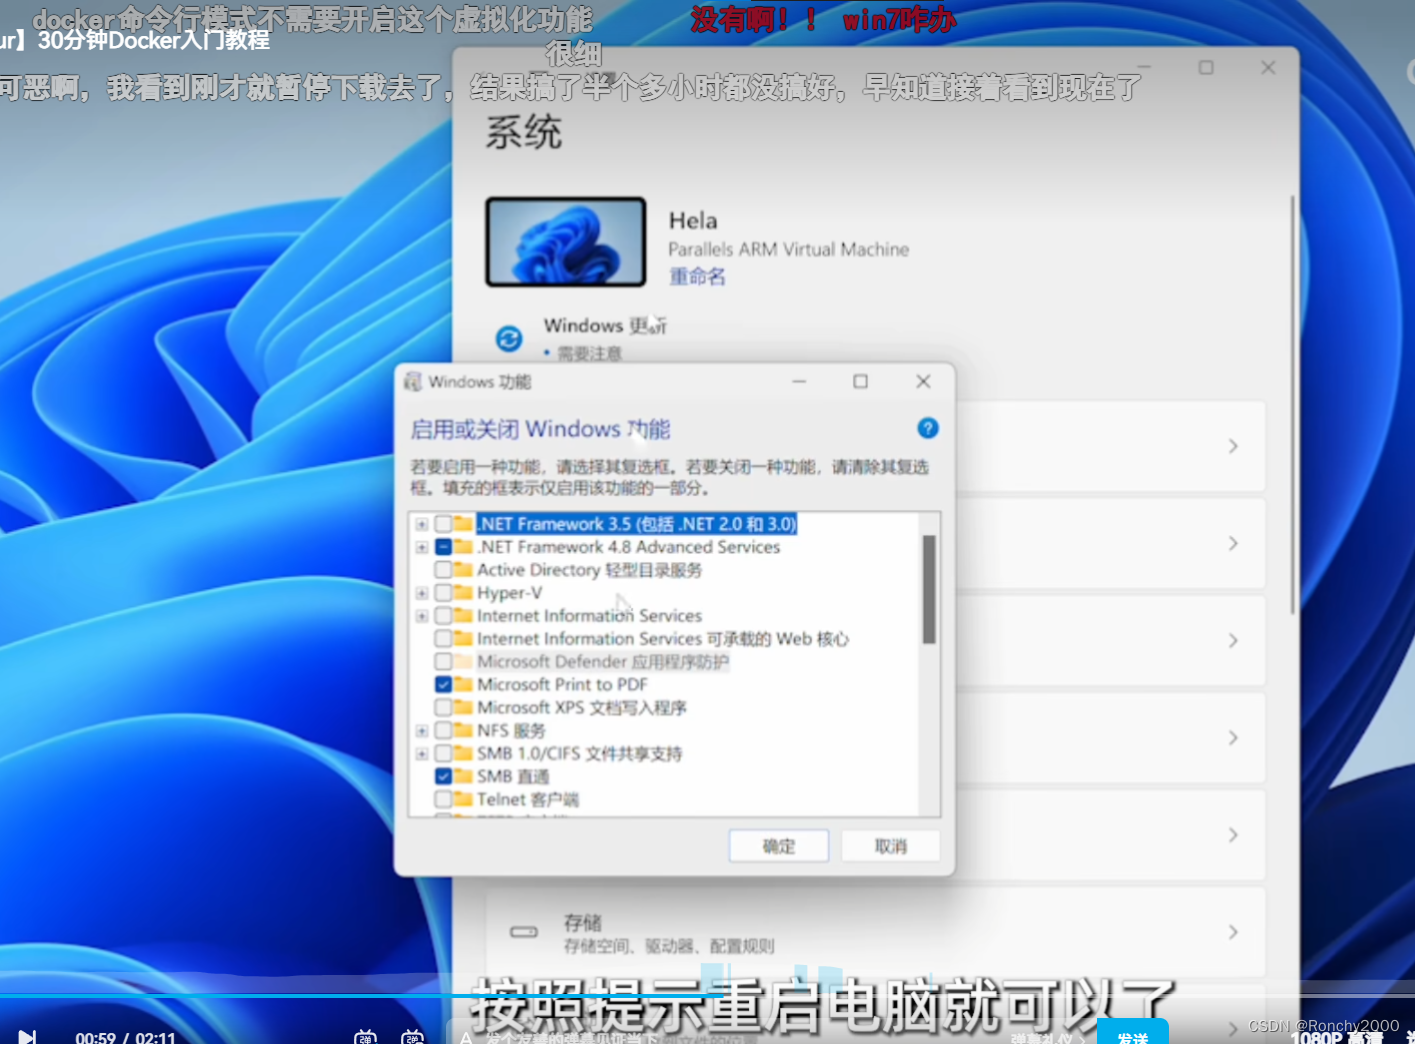Maximize the Windows 功能 dialog
This screenshot has height=1044, width=1415.
[860, 382]
